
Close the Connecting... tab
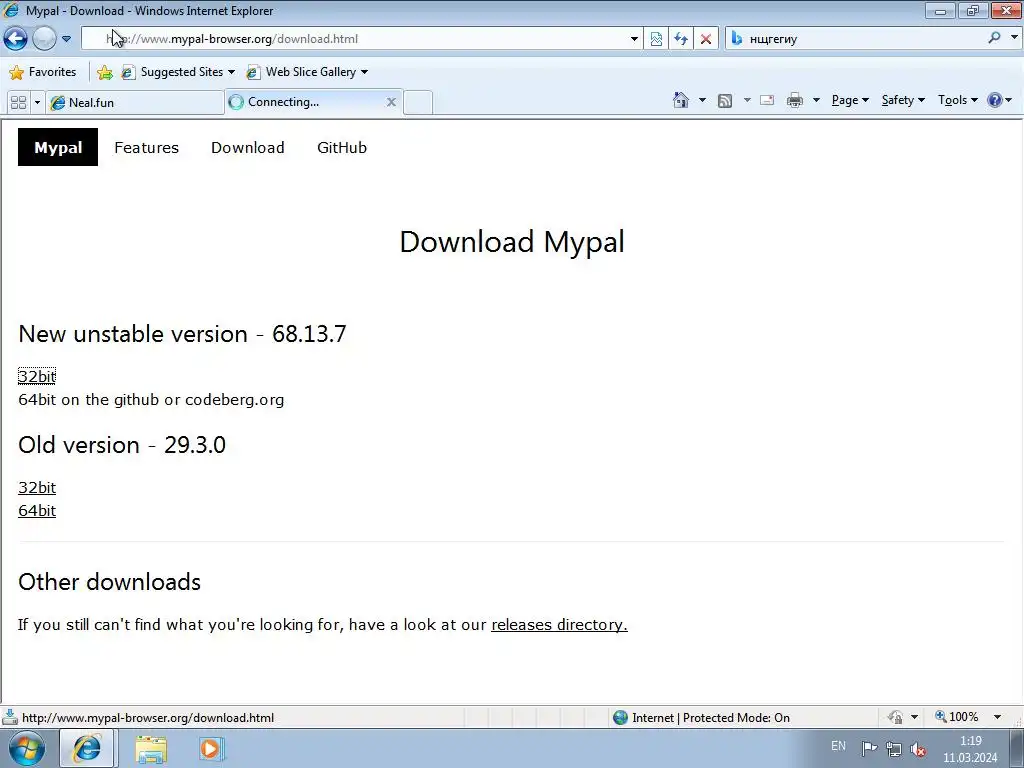coord(391,102)
